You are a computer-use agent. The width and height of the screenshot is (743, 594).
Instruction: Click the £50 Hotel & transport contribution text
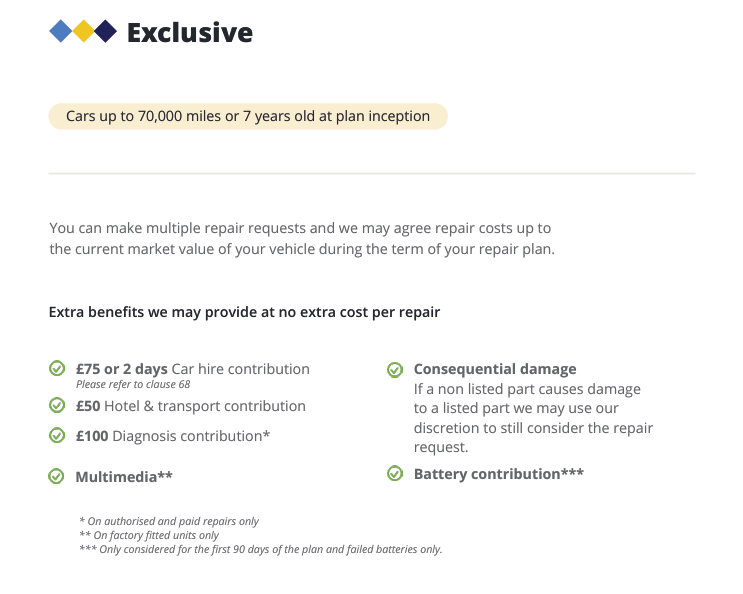(190, 406)
